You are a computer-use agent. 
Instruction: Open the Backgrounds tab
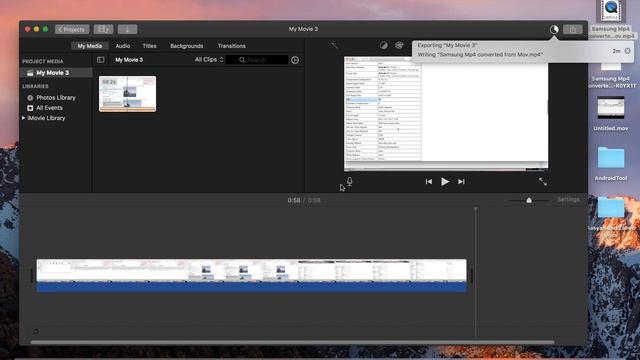click(187, 46)
